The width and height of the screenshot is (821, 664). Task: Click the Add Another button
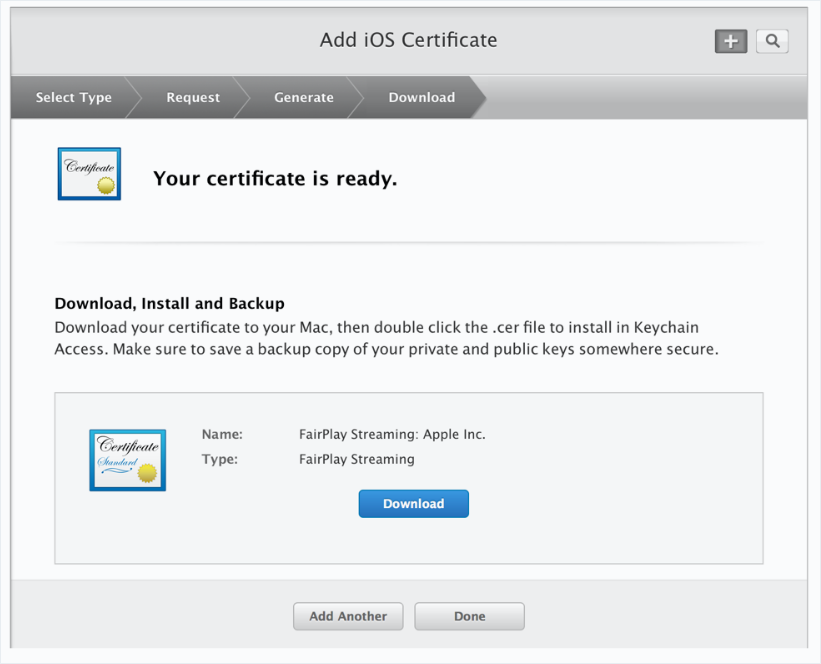[x=348, y=616]
